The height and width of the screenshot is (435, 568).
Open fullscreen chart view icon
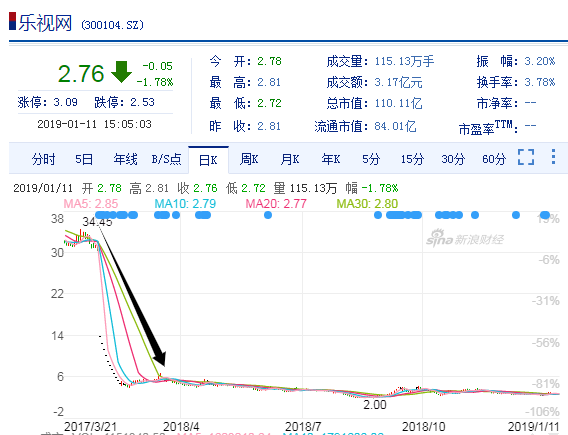[526, 157]
